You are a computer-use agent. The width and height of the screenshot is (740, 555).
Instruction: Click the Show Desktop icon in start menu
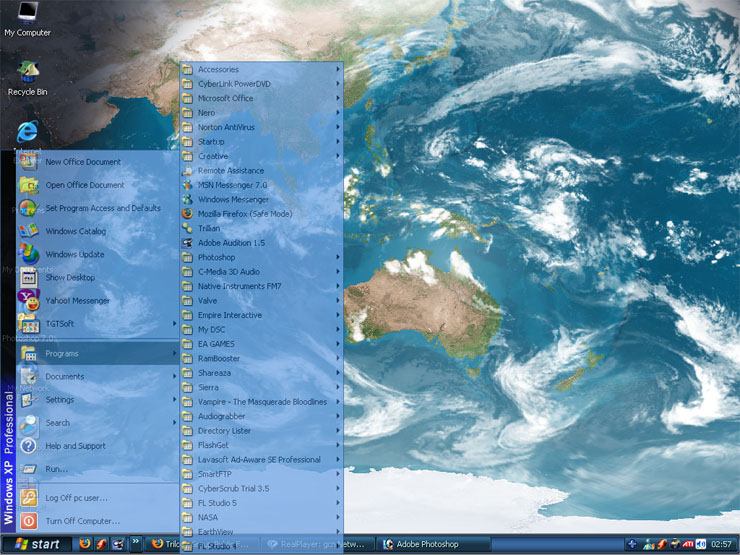point(28,278)
